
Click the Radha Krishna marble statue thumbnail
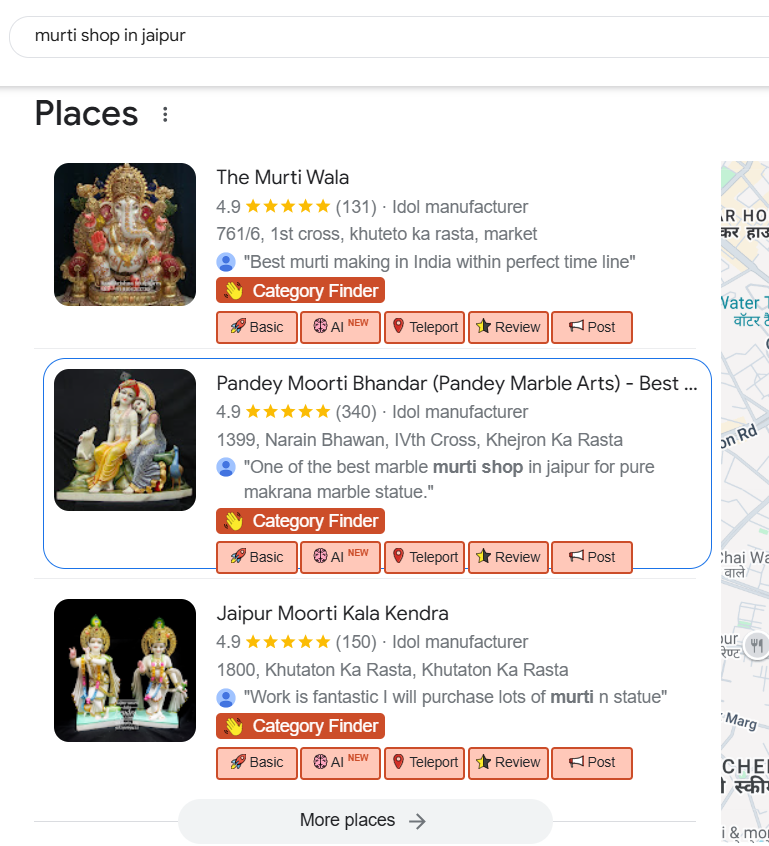tap(125, 440)
